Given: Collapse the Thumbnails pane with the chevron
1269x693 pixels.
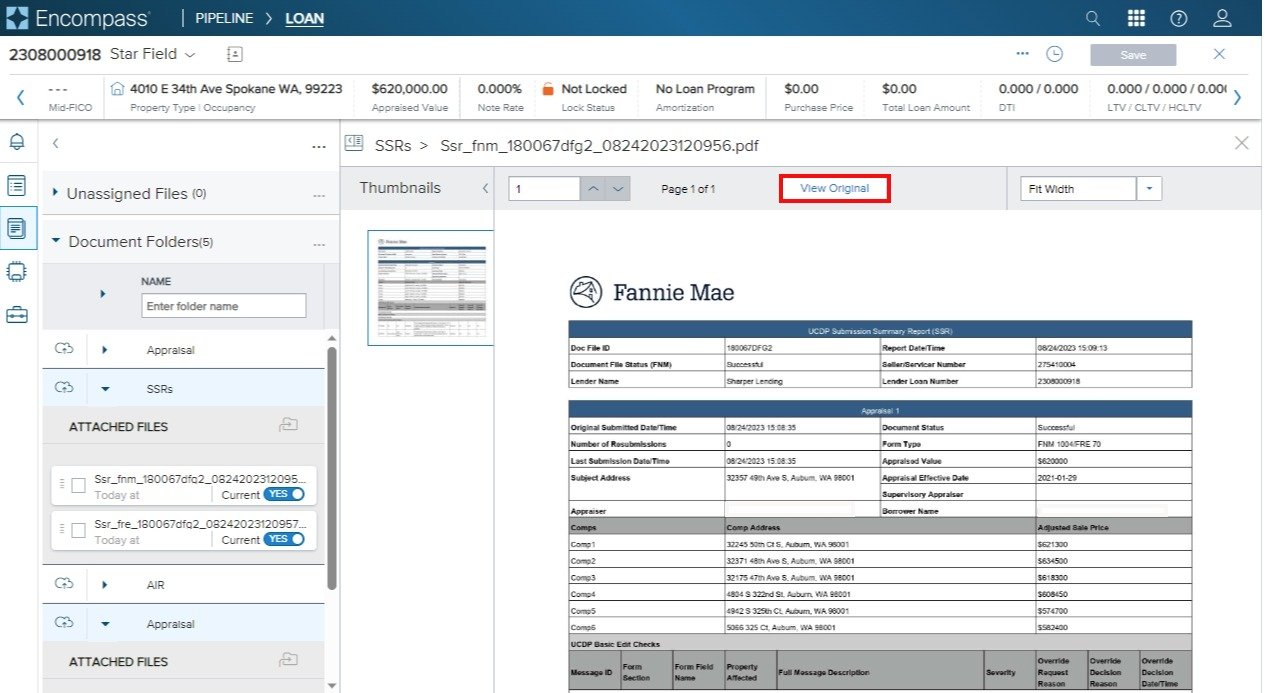Looking at the screenshot, I should point(485,188).
